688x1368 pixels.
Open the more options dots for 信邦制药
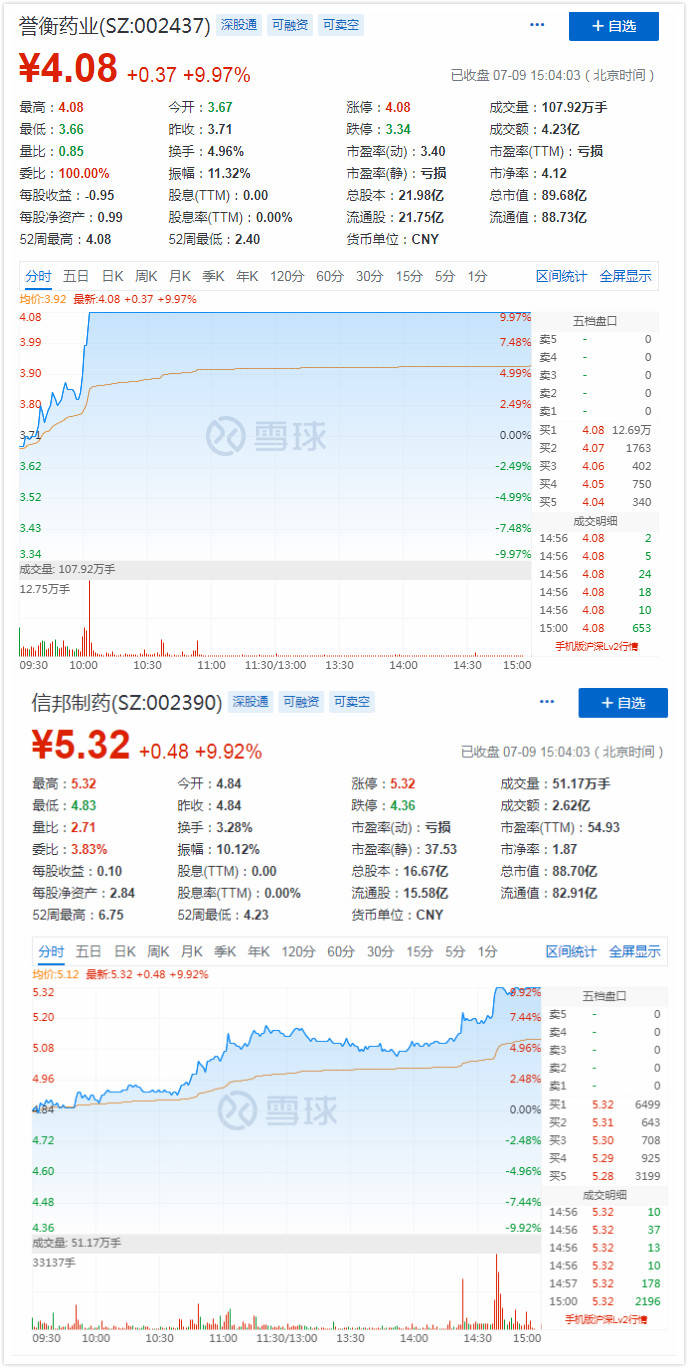546,702
